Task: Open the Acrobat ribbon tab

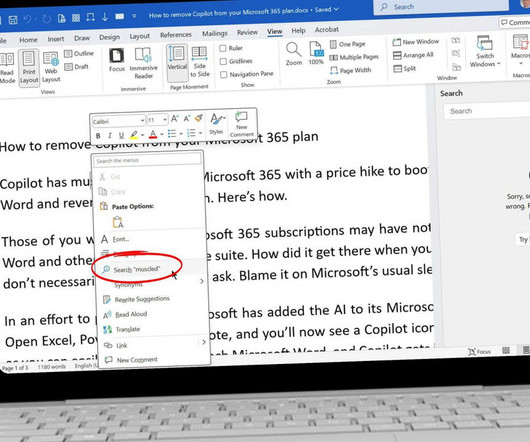Action: (x=327, y=30)
